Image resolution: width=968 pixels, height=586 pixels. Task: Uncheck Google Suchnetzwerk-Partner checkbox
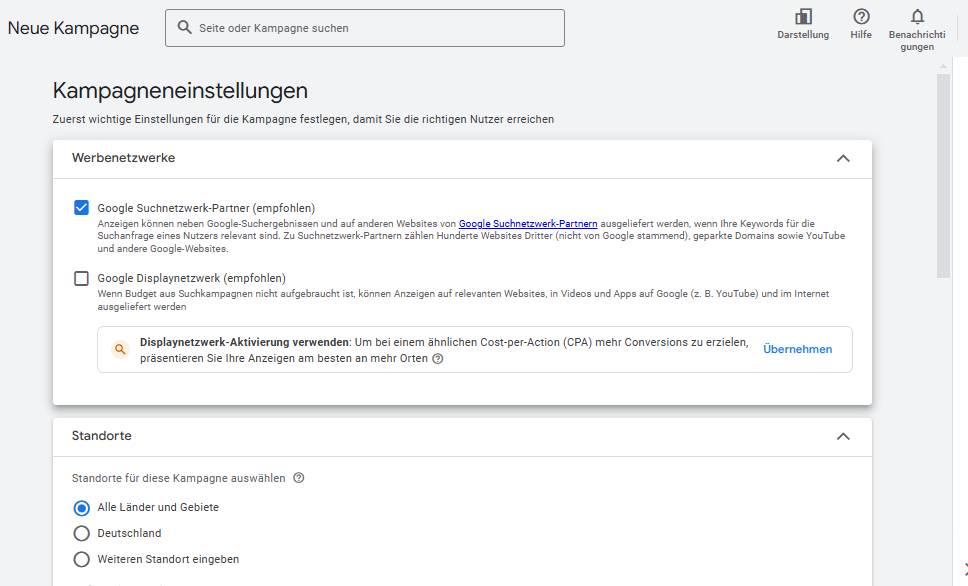[x=81, y=207]
